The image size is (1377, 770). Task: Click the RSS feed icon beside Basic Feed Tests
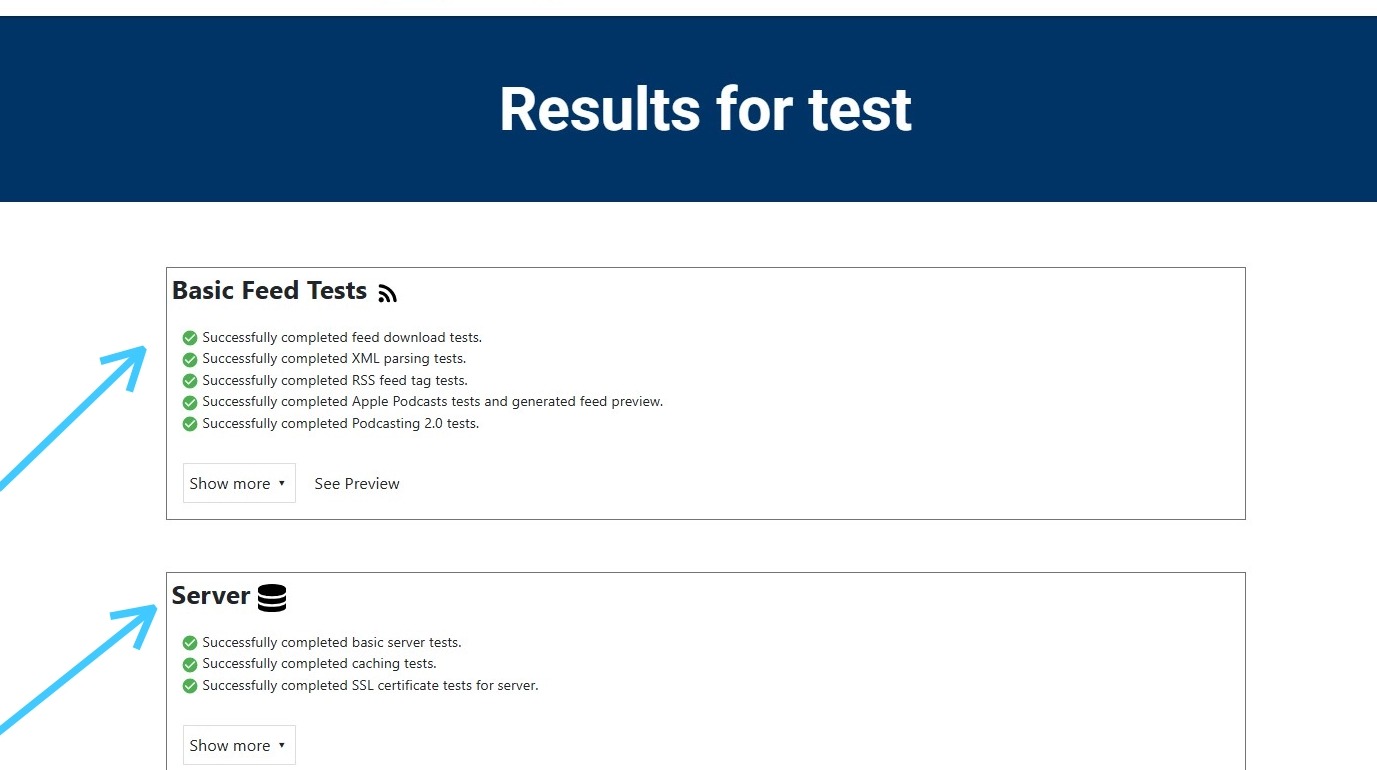pyautogui.click(x=388, y=293)
